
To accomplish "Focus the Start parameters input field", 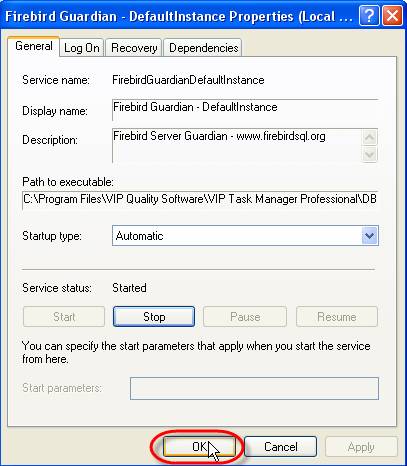I will (x=254, y=388).
